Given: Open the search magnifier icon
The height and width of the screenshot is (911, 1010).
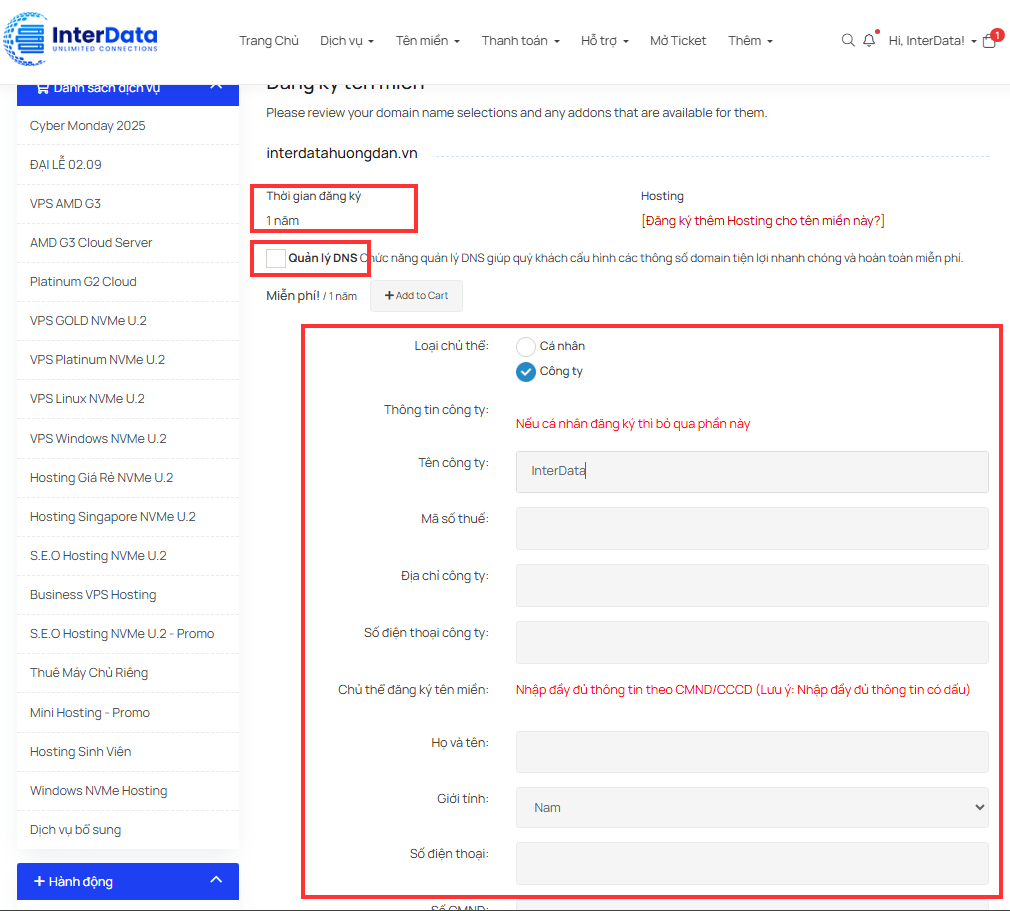Looking at the screenshot, I should tap(848, 41).
